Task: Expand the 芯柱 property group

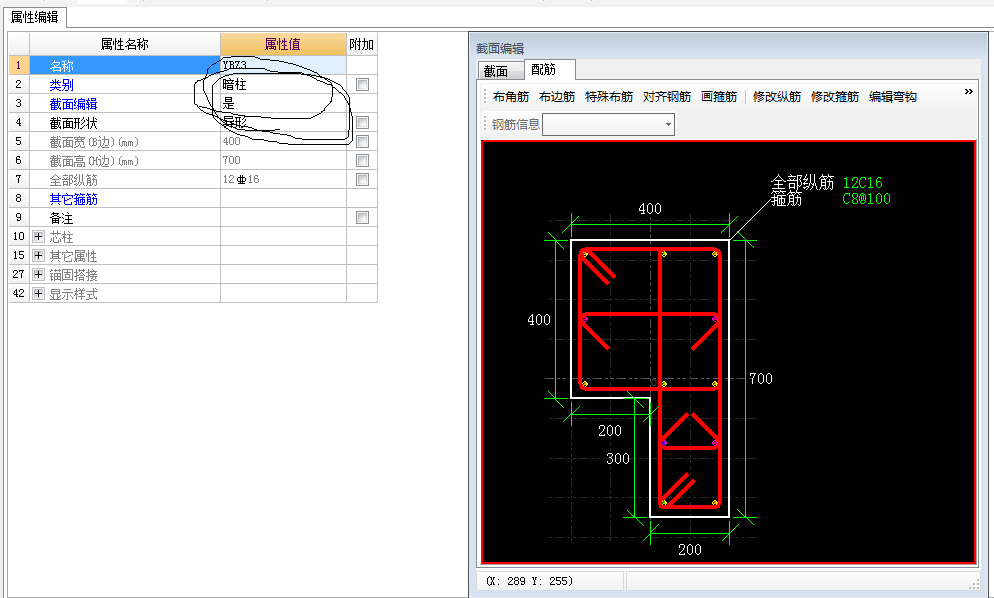Action: coord(39,237)
